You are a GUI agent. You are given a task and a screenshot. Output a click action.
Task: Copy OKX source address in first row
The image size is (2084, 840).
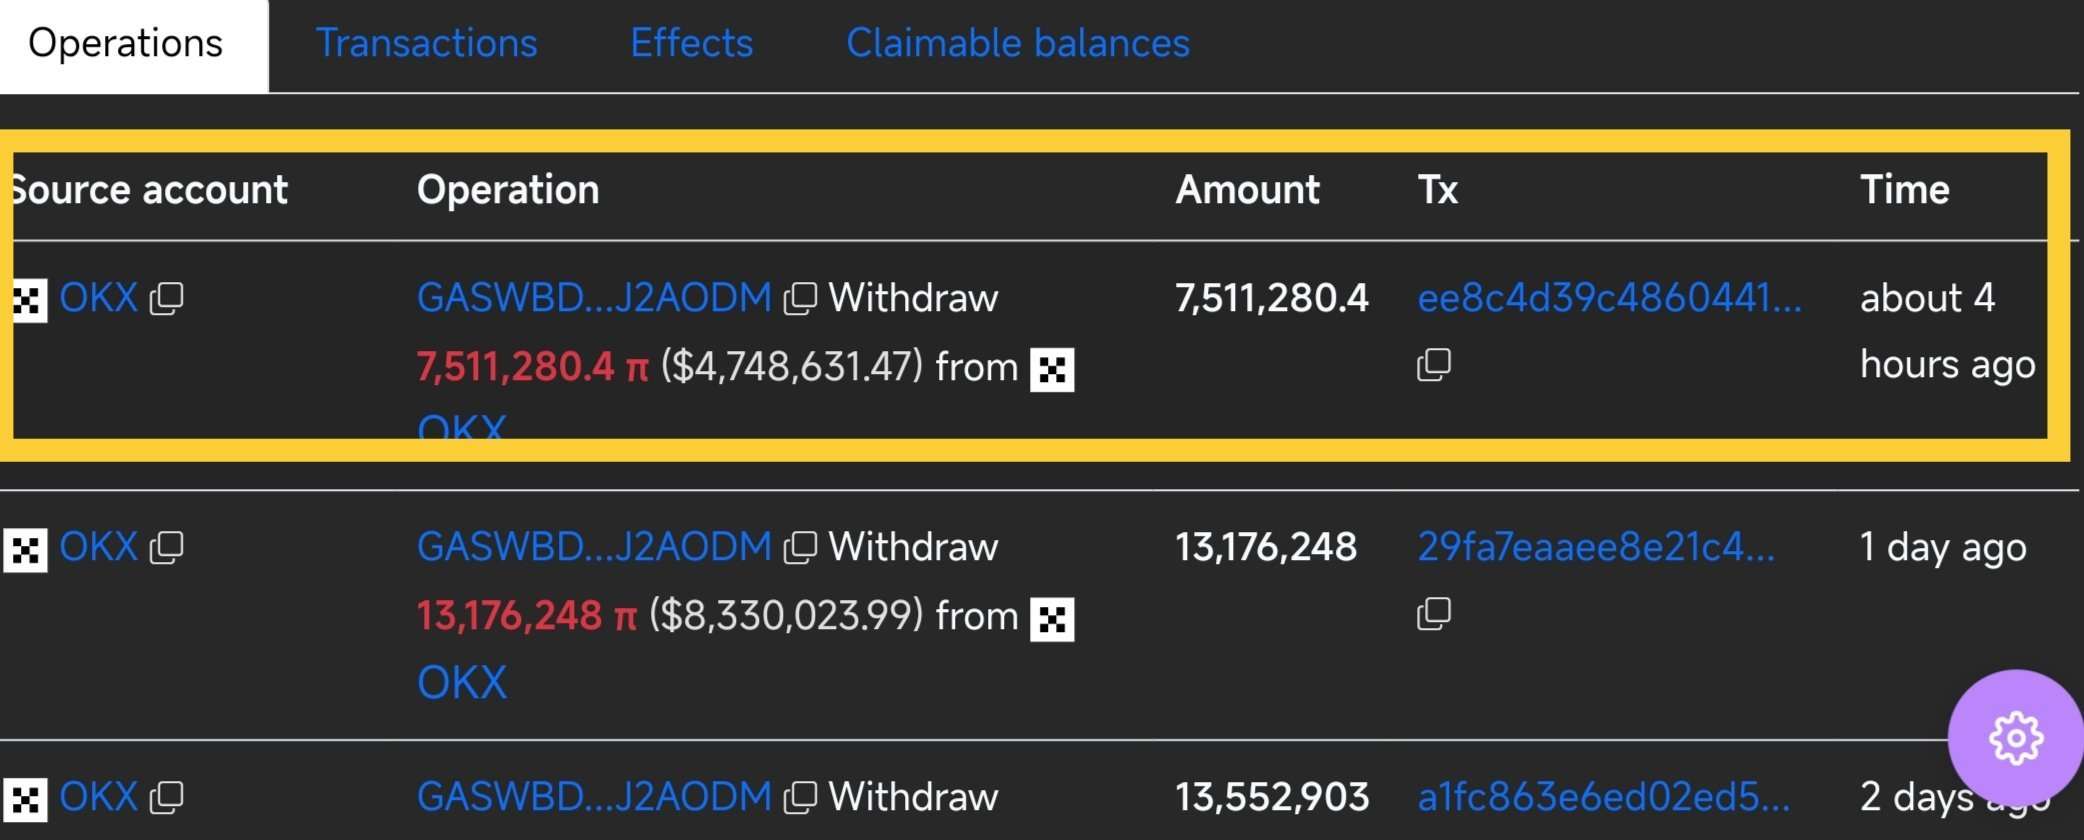tap(166, 299)
